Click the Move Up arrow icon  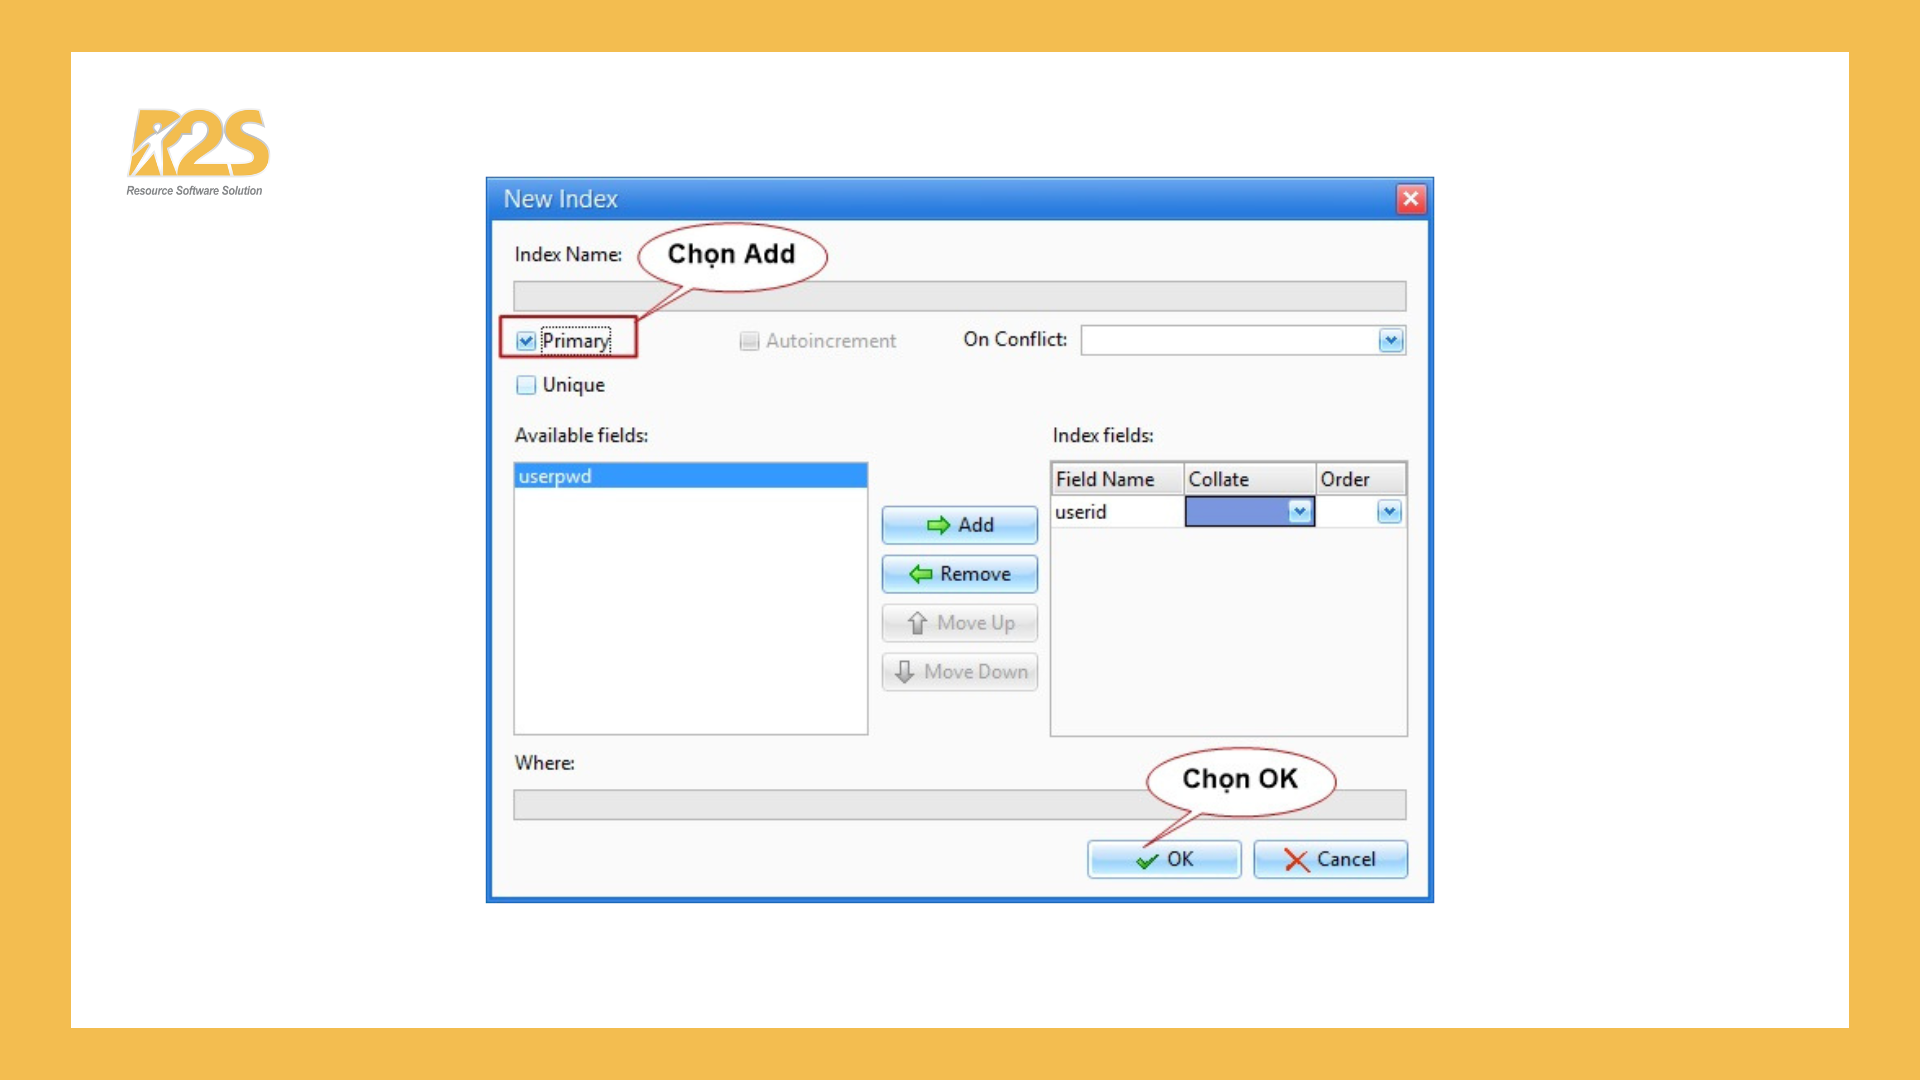pyautogui.click(x=916, y=622)
